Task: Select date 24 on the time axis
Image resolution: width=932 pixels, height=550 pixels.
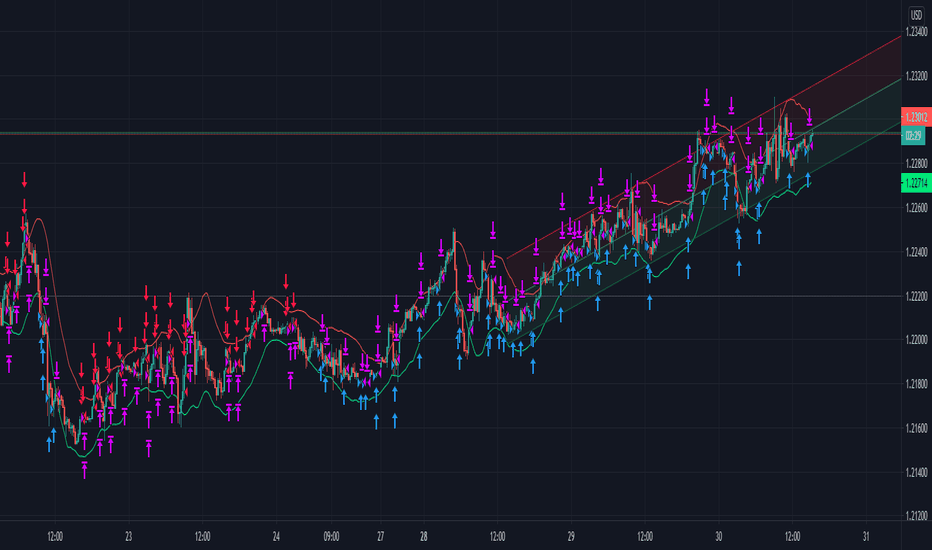Action: (x=276, y=536)
